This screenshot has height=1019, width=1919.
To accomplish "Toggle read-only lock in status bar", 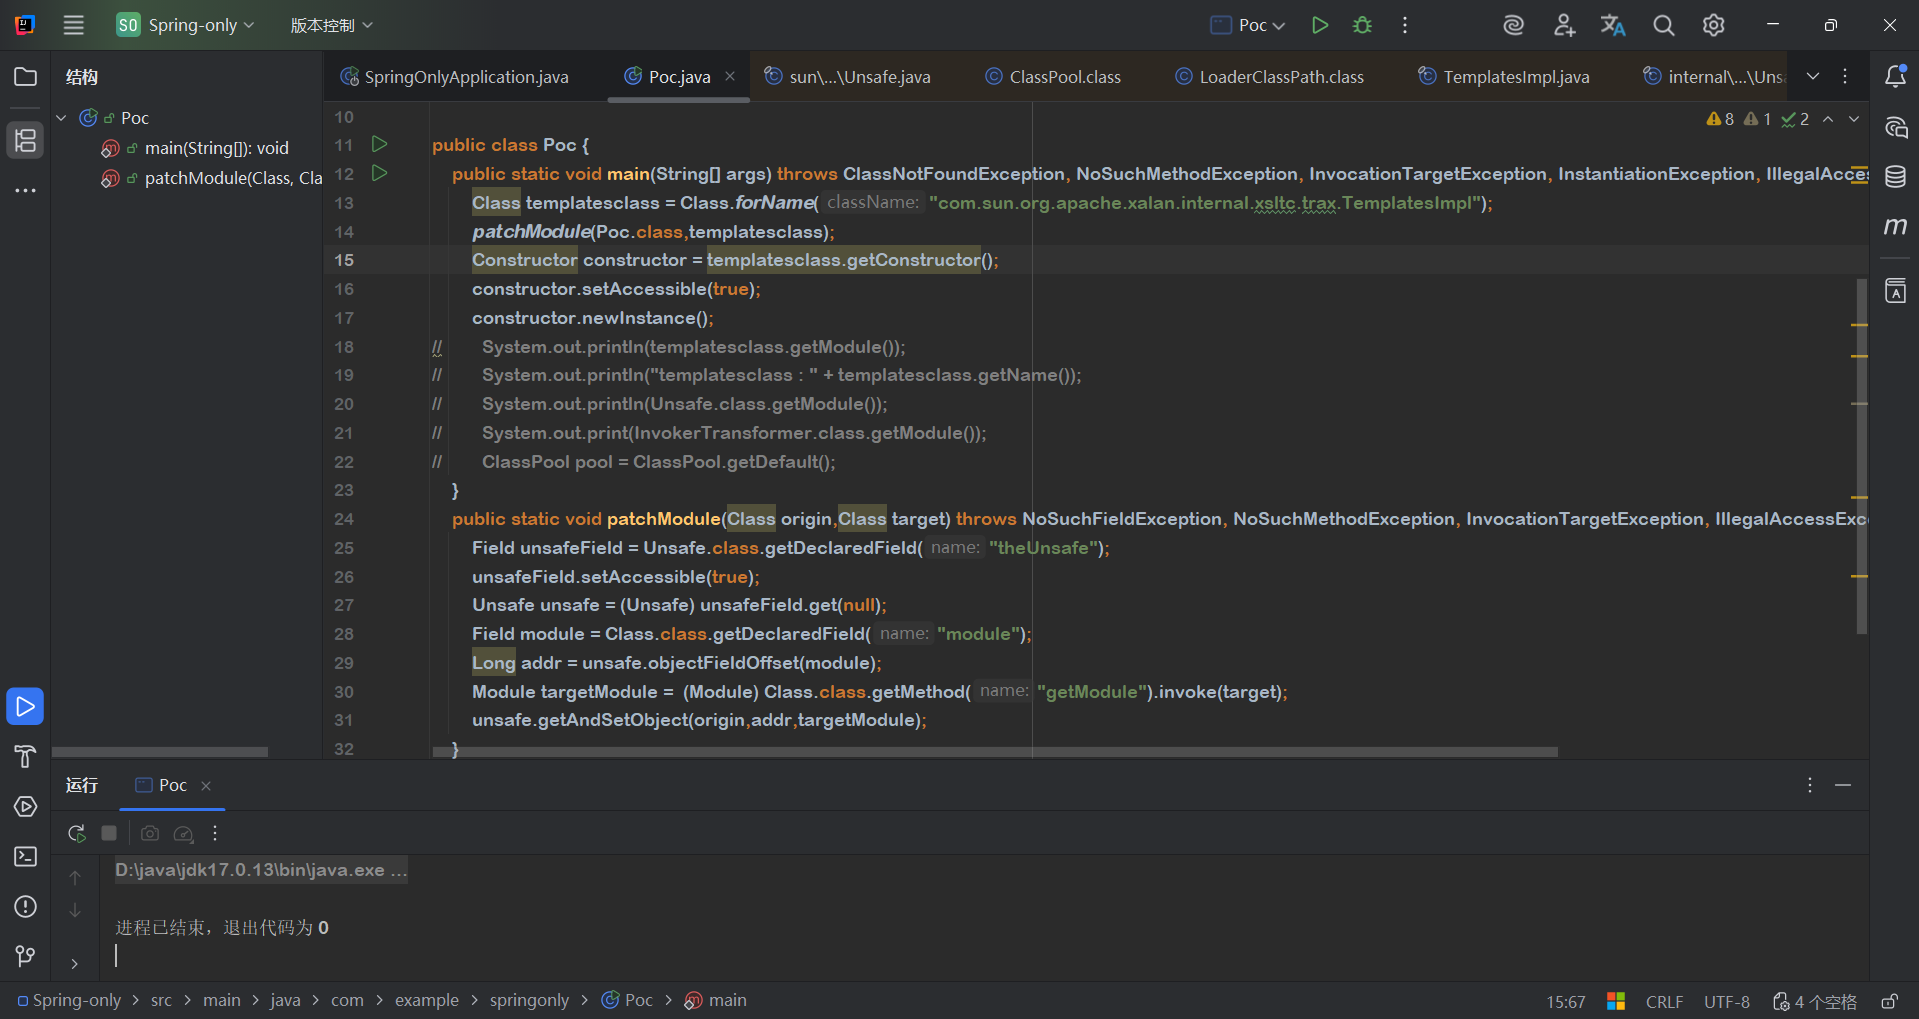I will [1889, 1001].
